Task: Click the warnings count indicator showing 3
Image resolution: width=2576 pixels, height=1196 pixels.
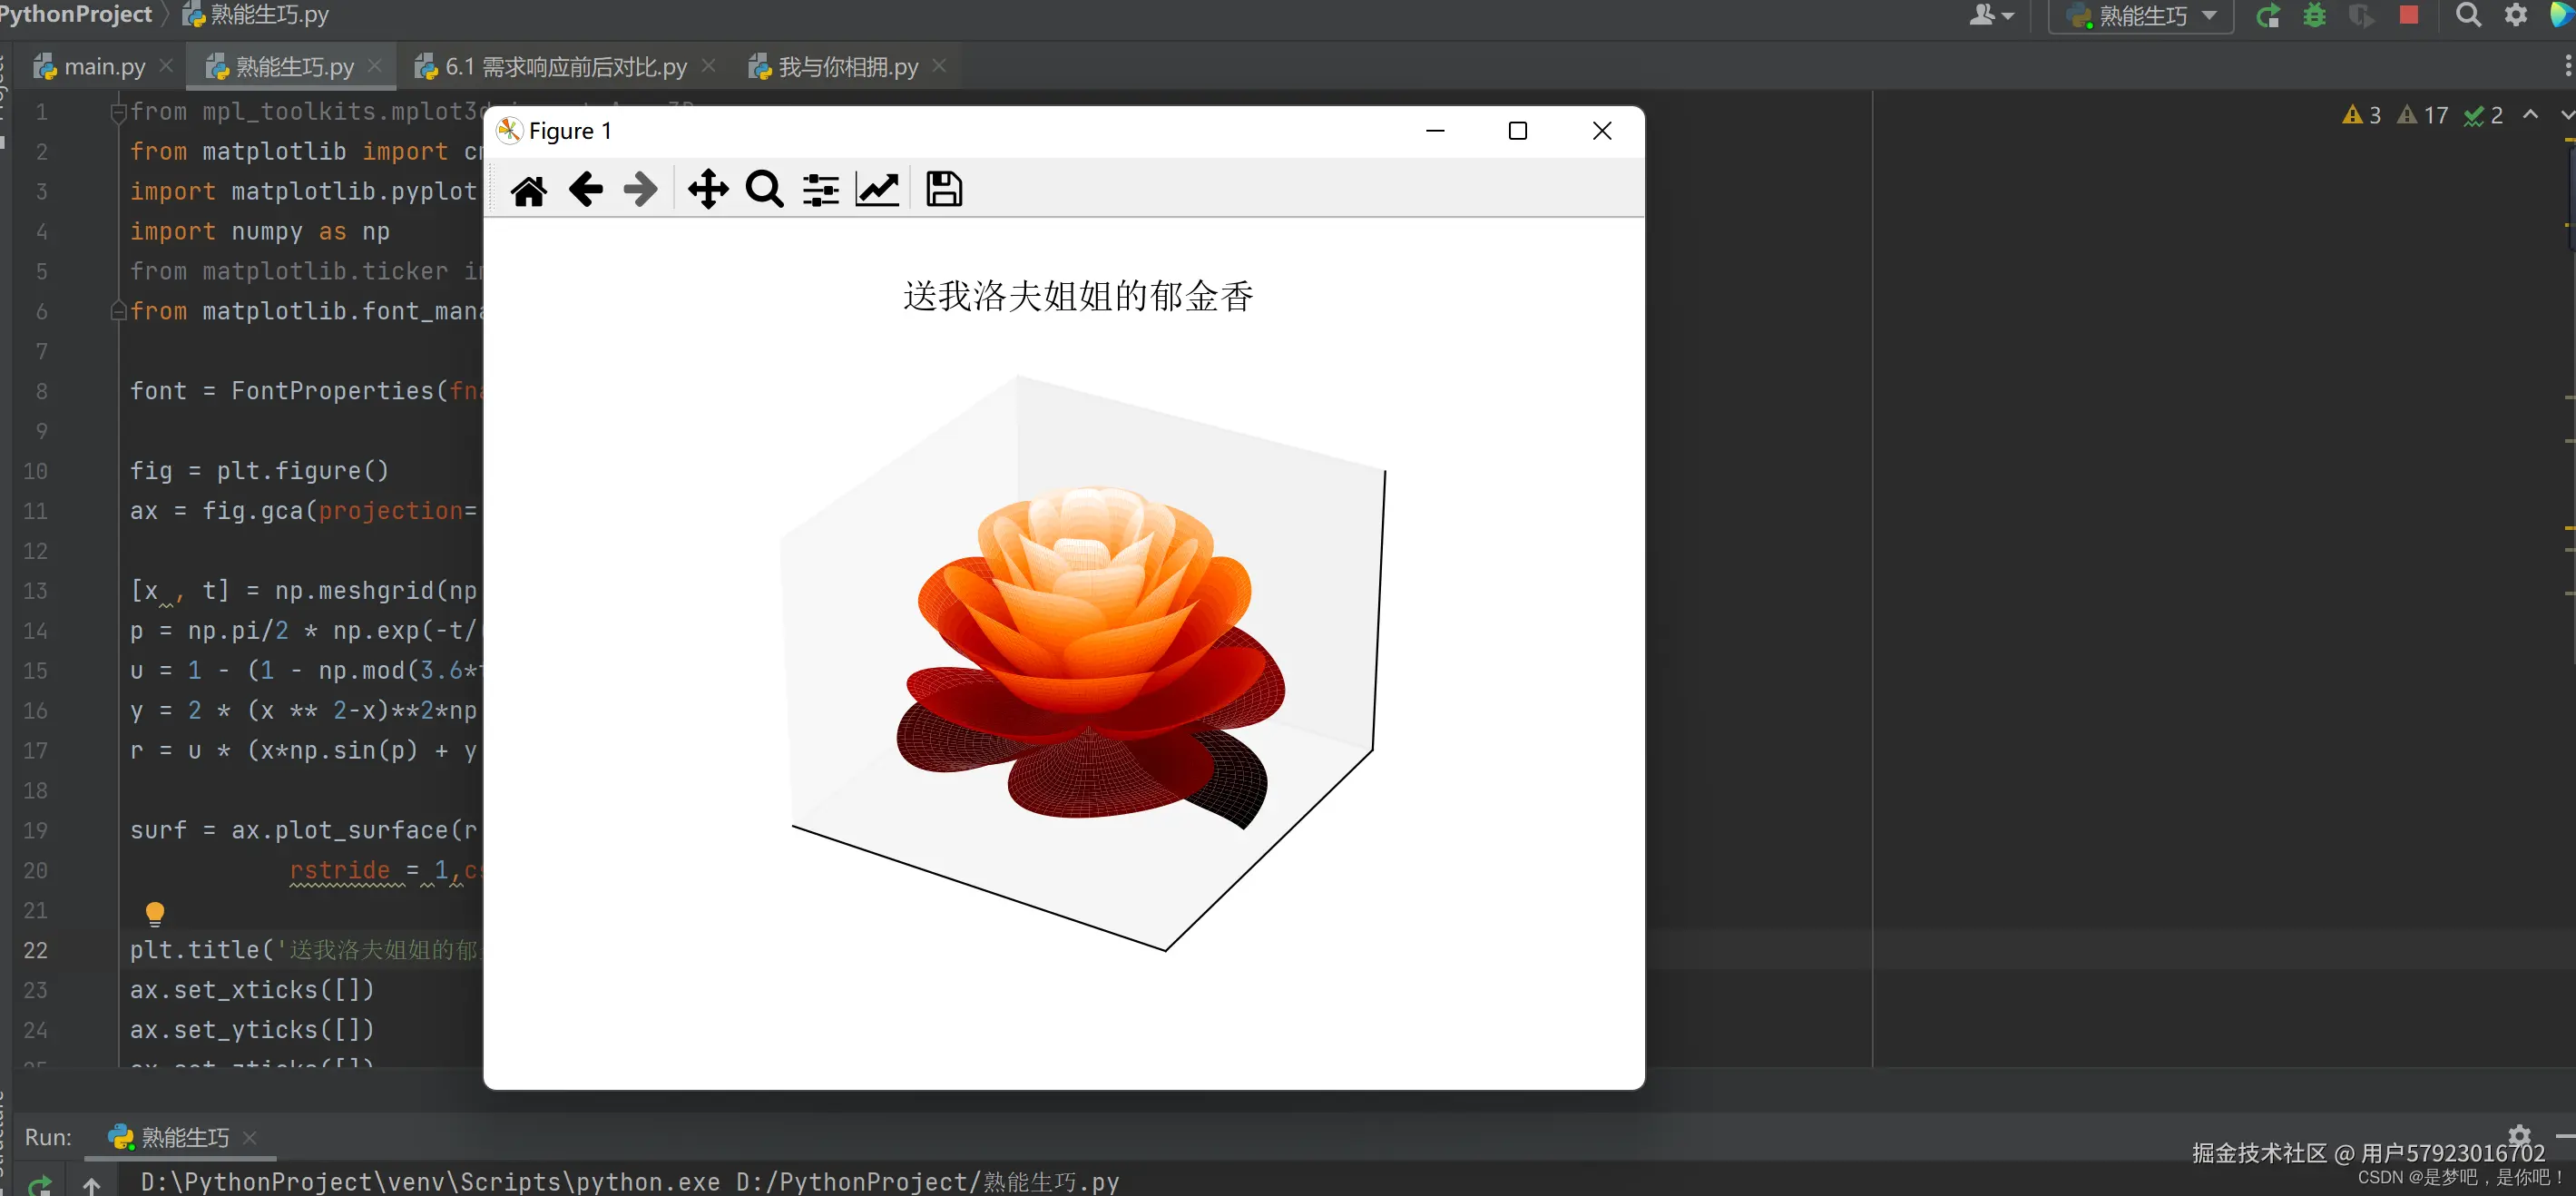Action: pyautogui.click(x=2361, y=115)
